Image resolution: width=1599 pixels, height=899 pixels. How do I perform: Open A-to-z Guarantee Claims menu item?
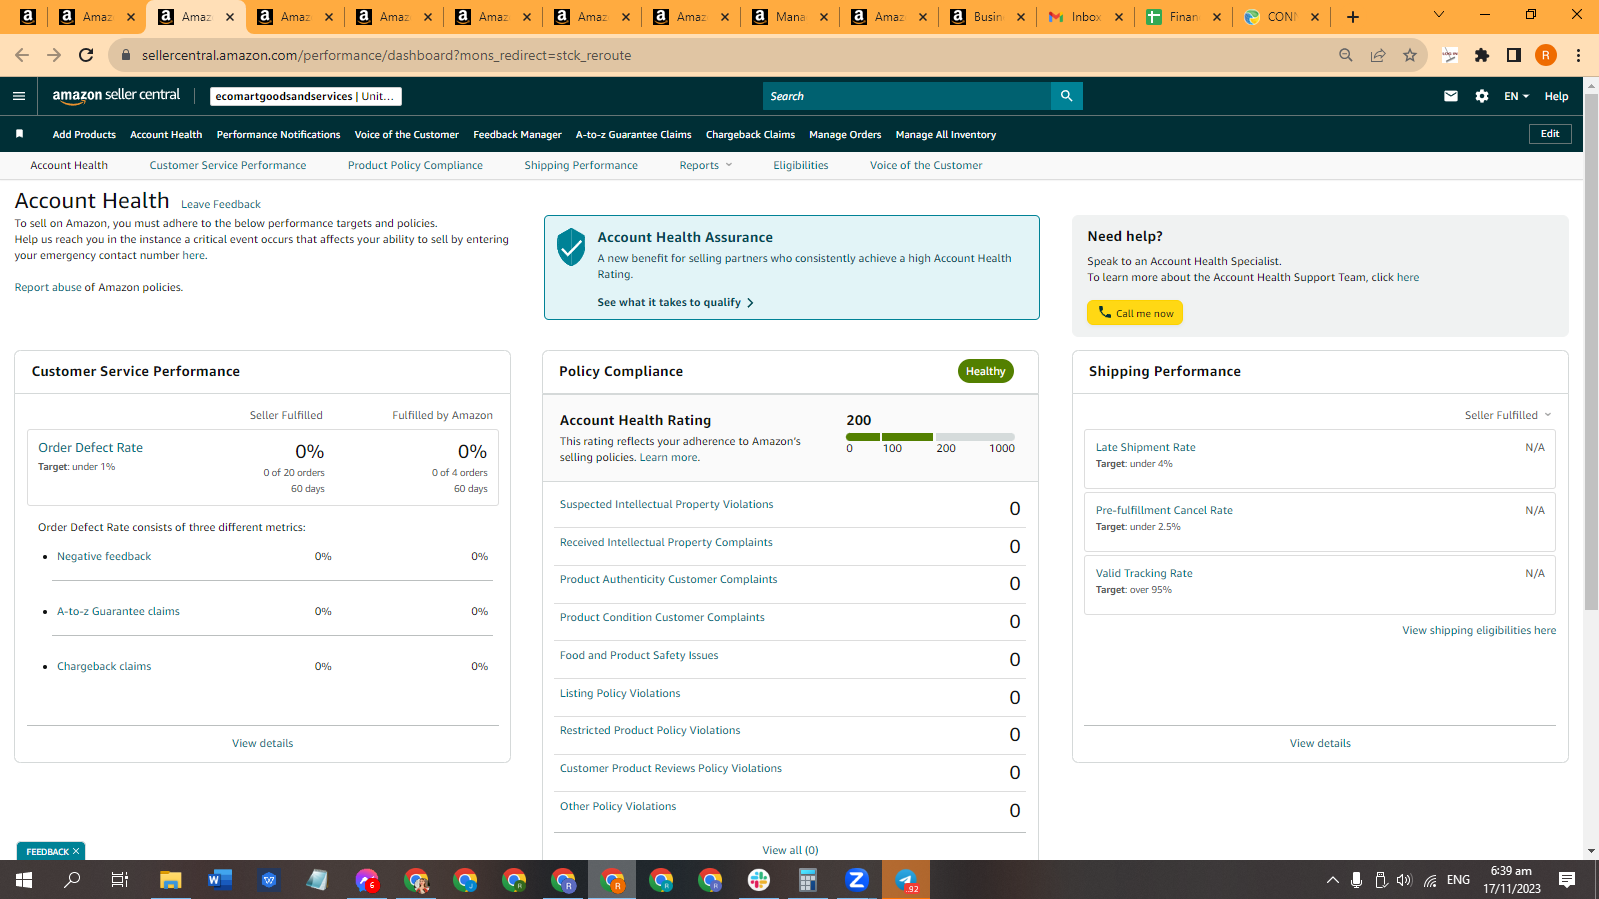point(634,134)
